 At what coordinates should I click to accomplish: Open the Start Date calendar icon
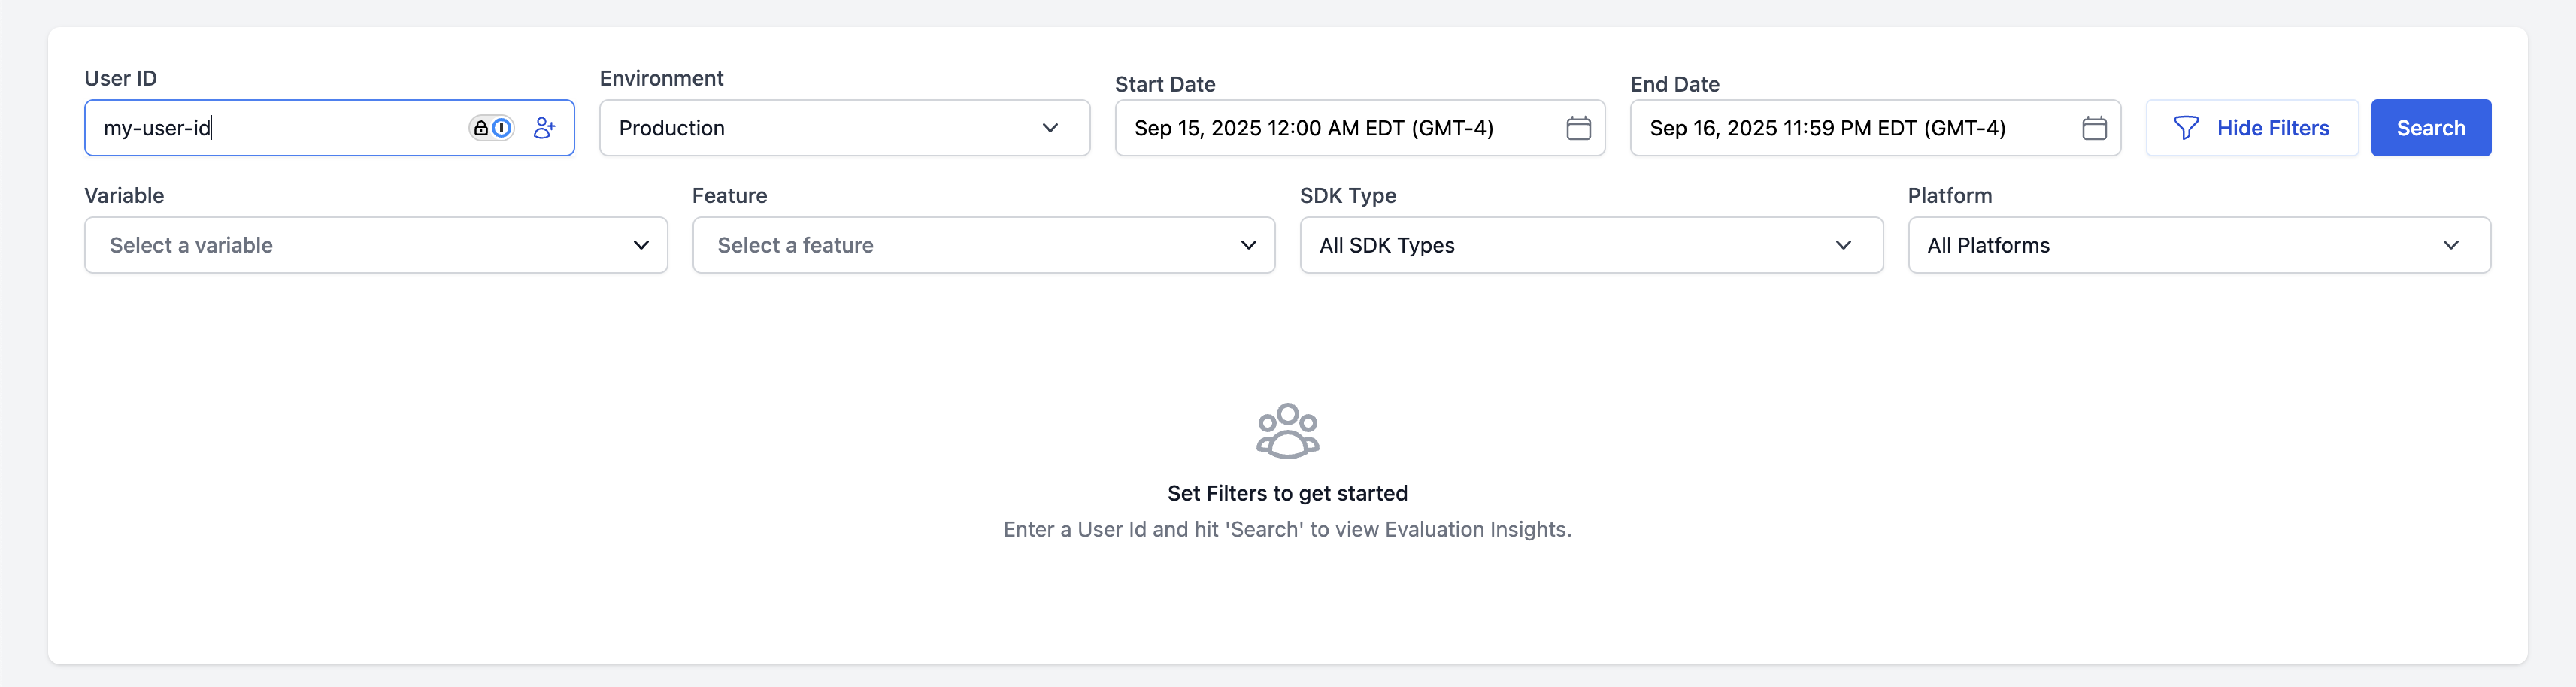point(1578,128)
